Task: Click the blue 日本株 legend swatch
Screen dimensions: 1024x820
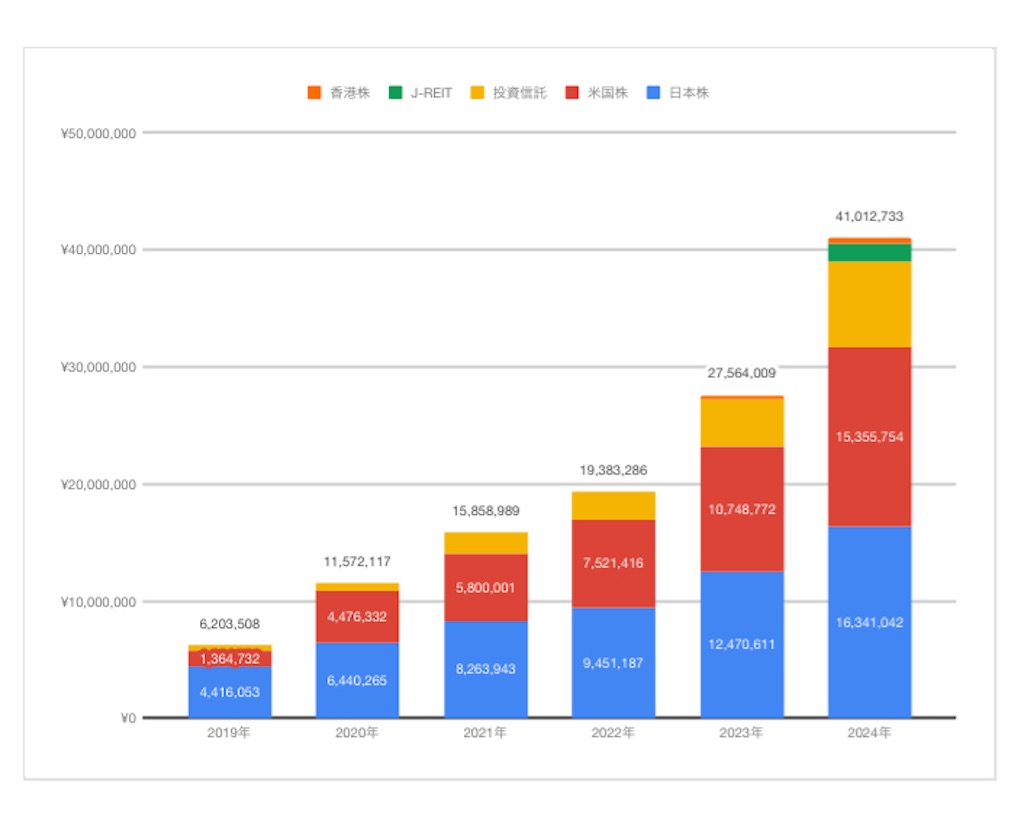Action: coord(653,93)
